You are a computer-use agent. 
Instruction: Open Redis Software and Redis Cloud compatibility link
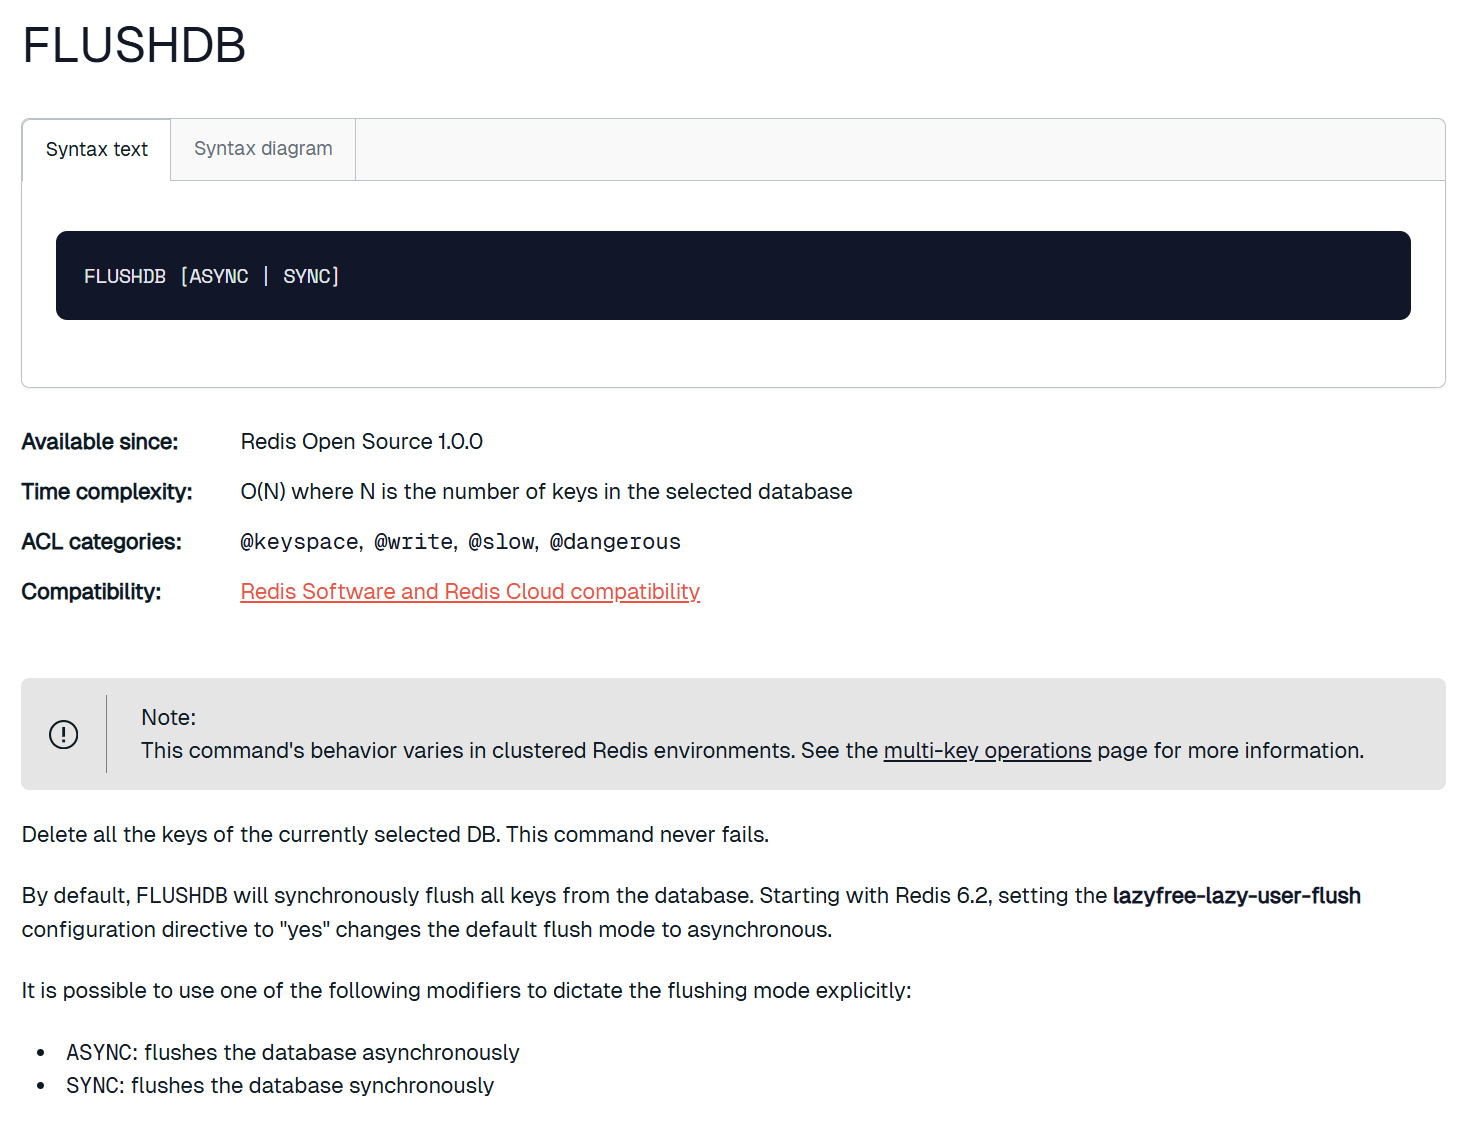pos(470,592)
